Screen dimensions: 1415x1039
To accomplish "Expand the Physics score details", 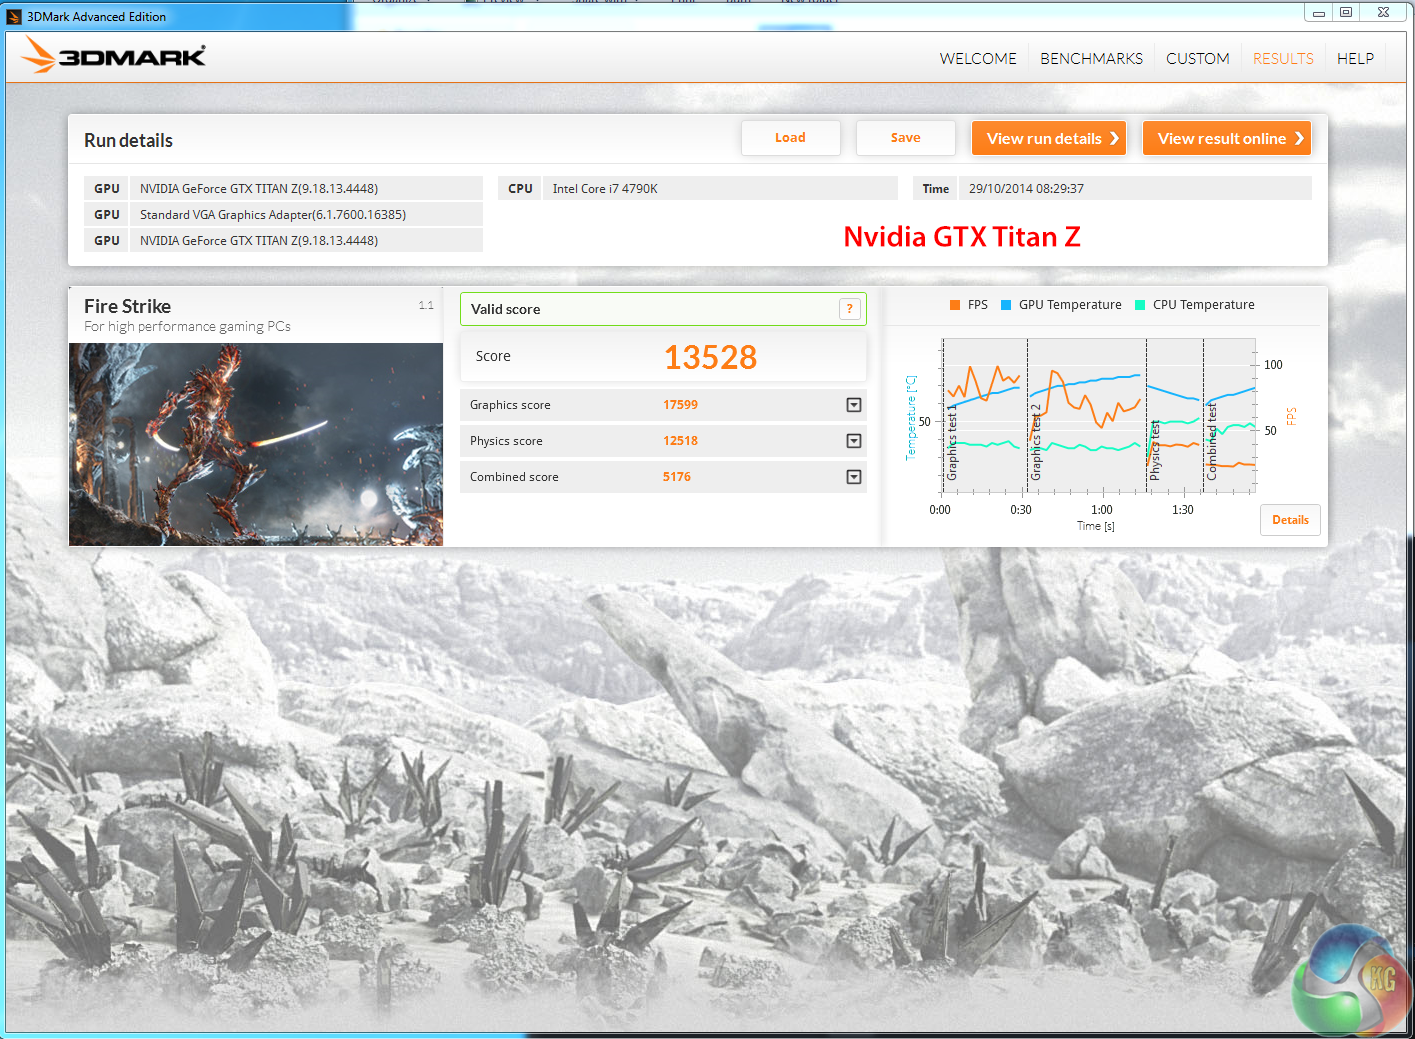I will (854, 441).
